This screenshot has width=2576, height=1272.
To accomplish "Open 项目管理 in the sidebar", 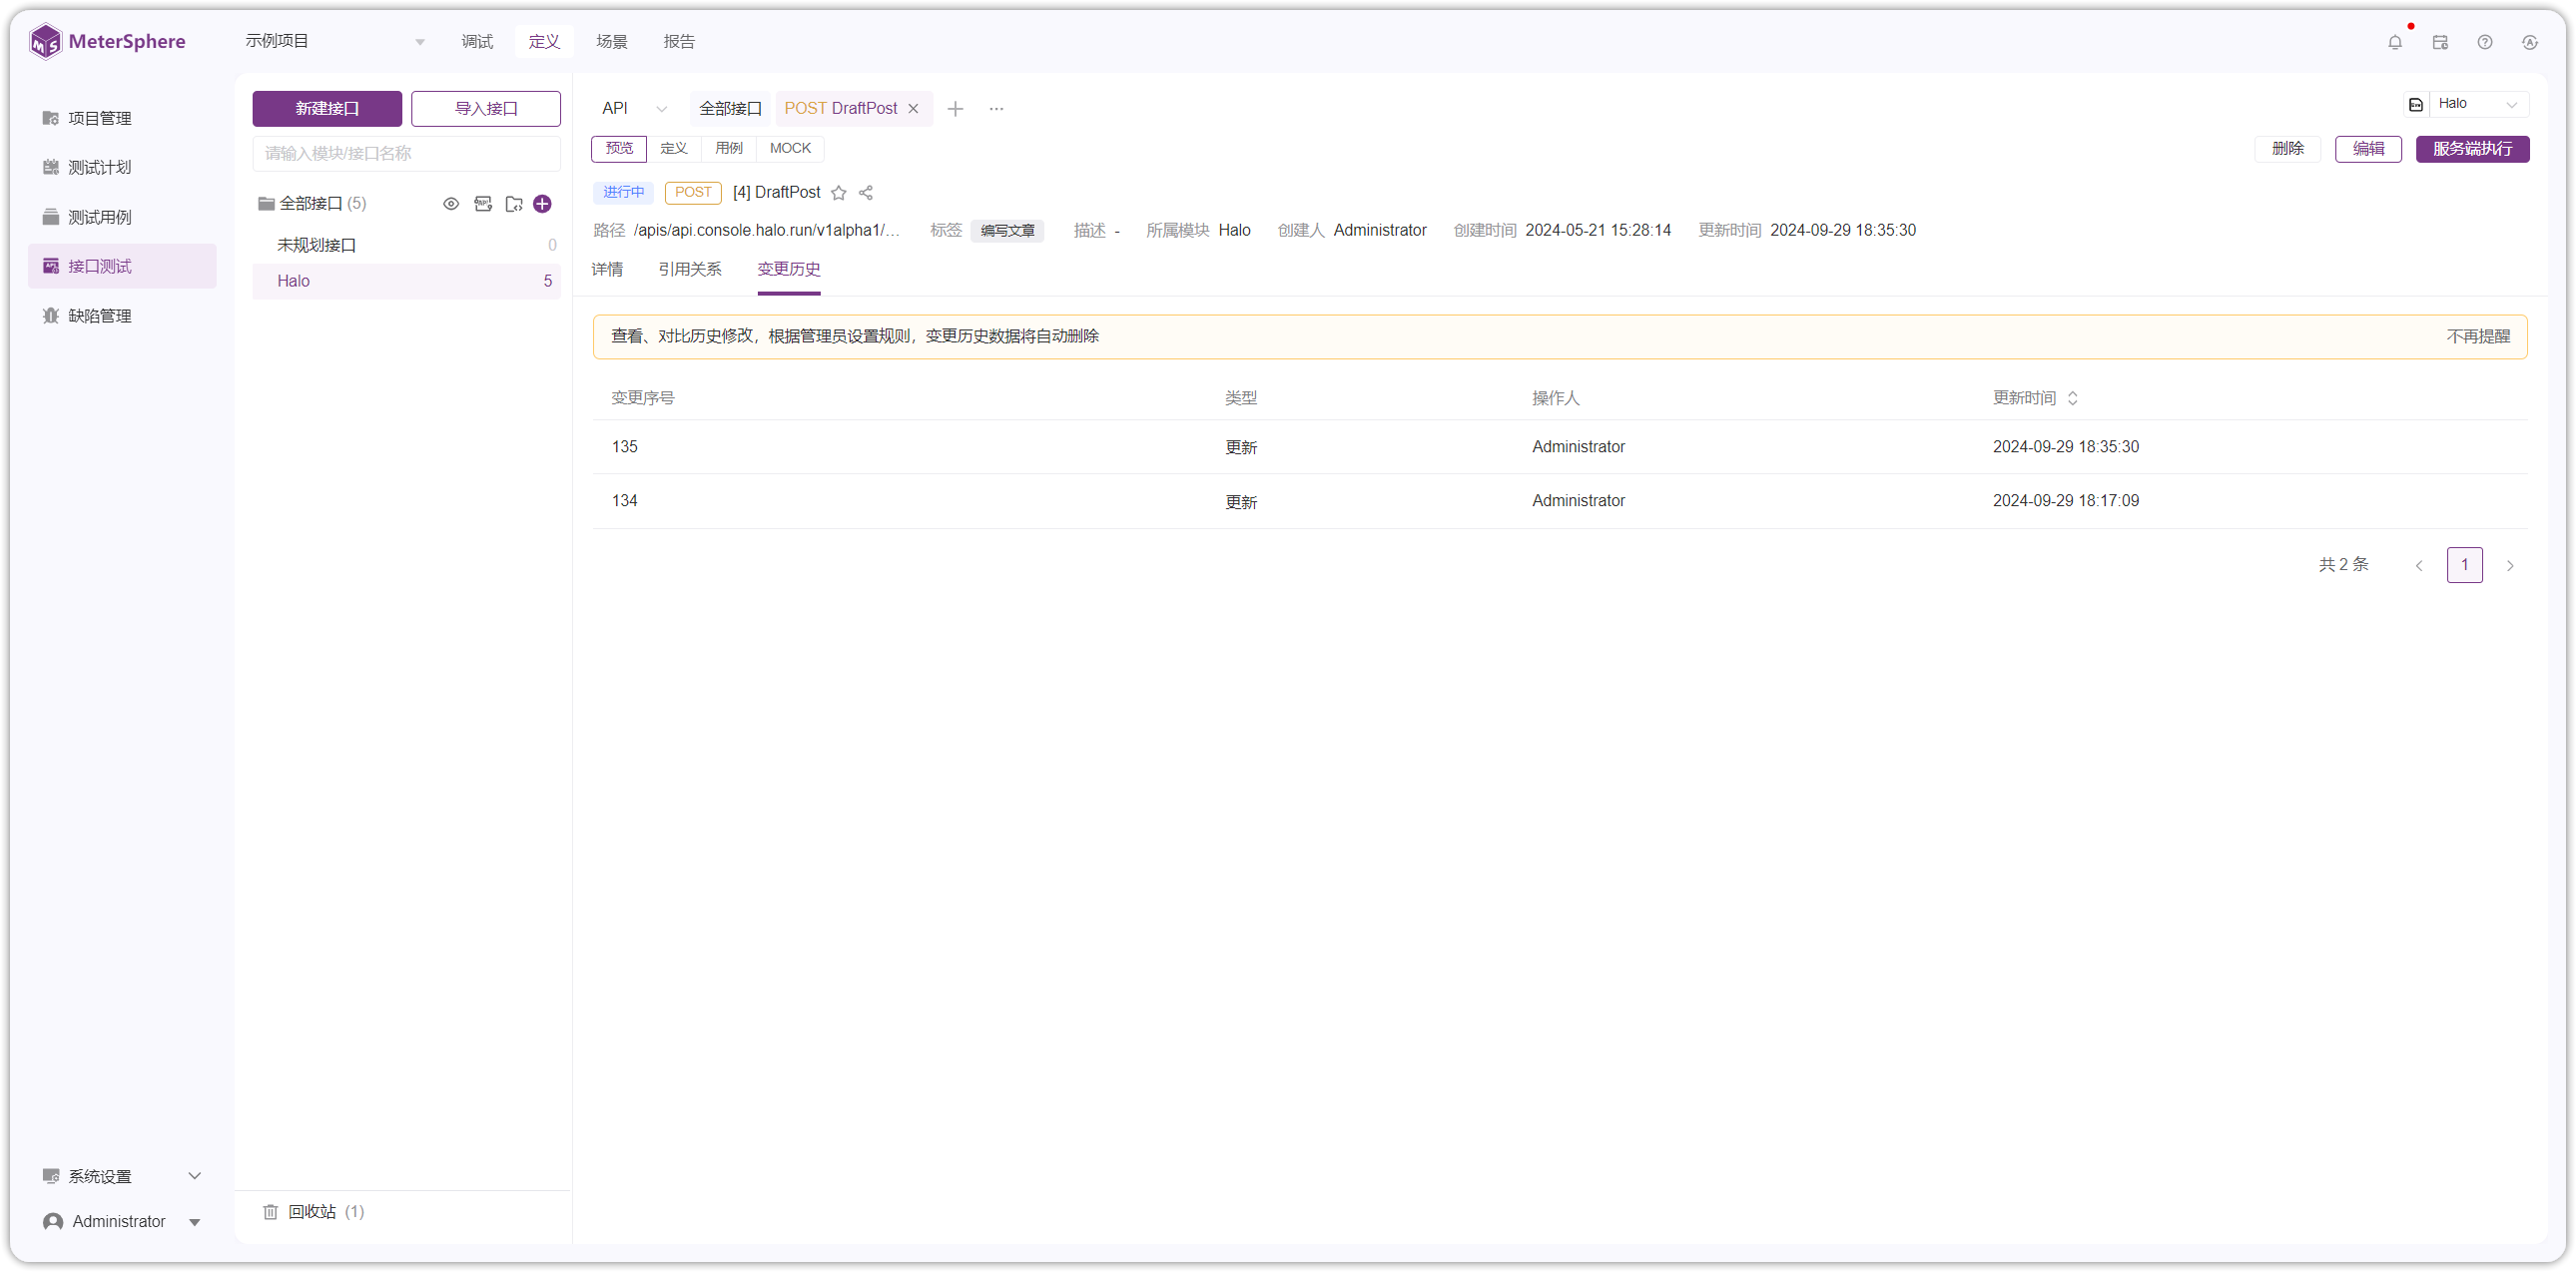I will click(122, 118).
